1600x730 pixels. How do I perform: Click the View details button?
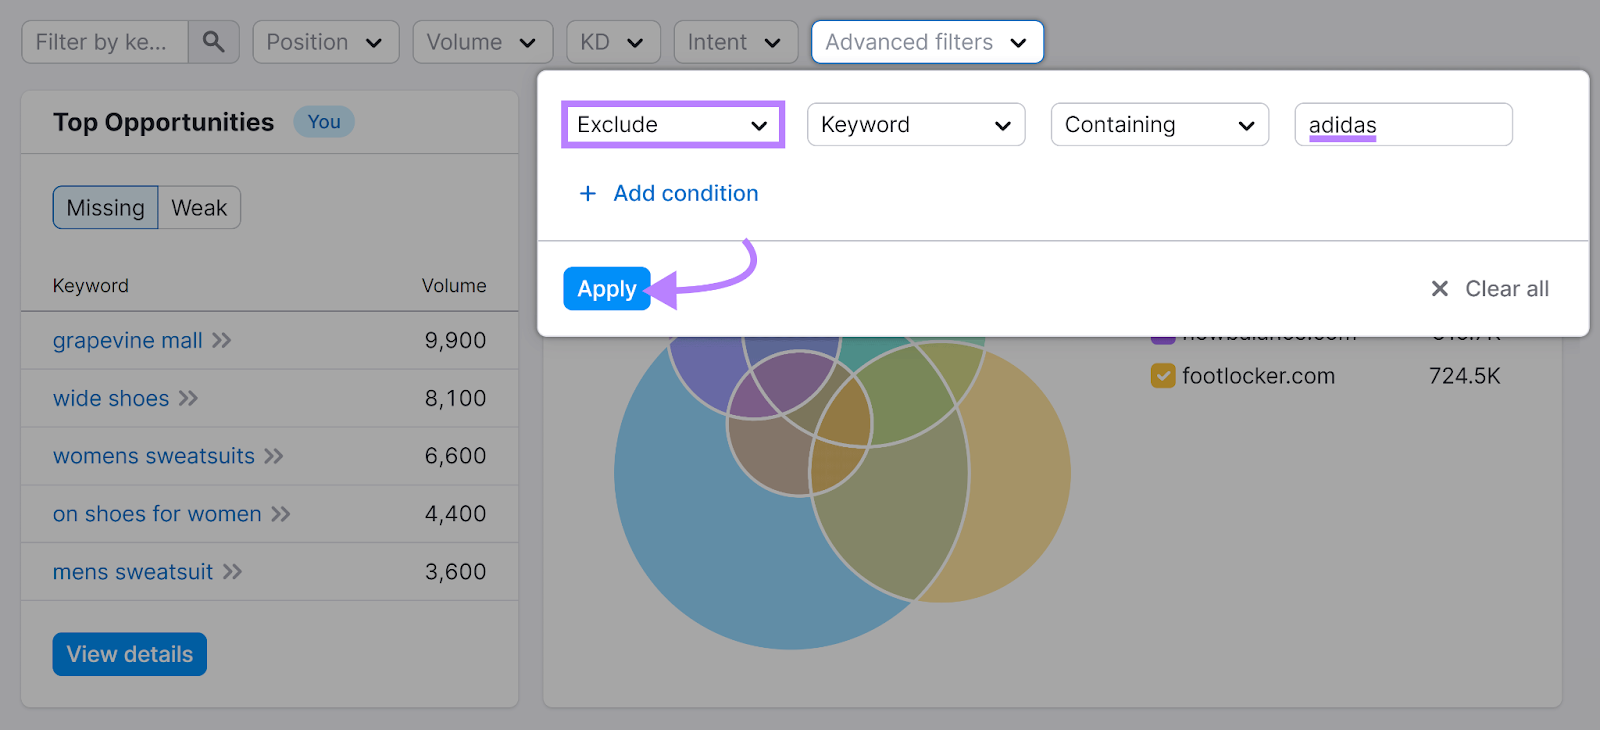(129, 654)
